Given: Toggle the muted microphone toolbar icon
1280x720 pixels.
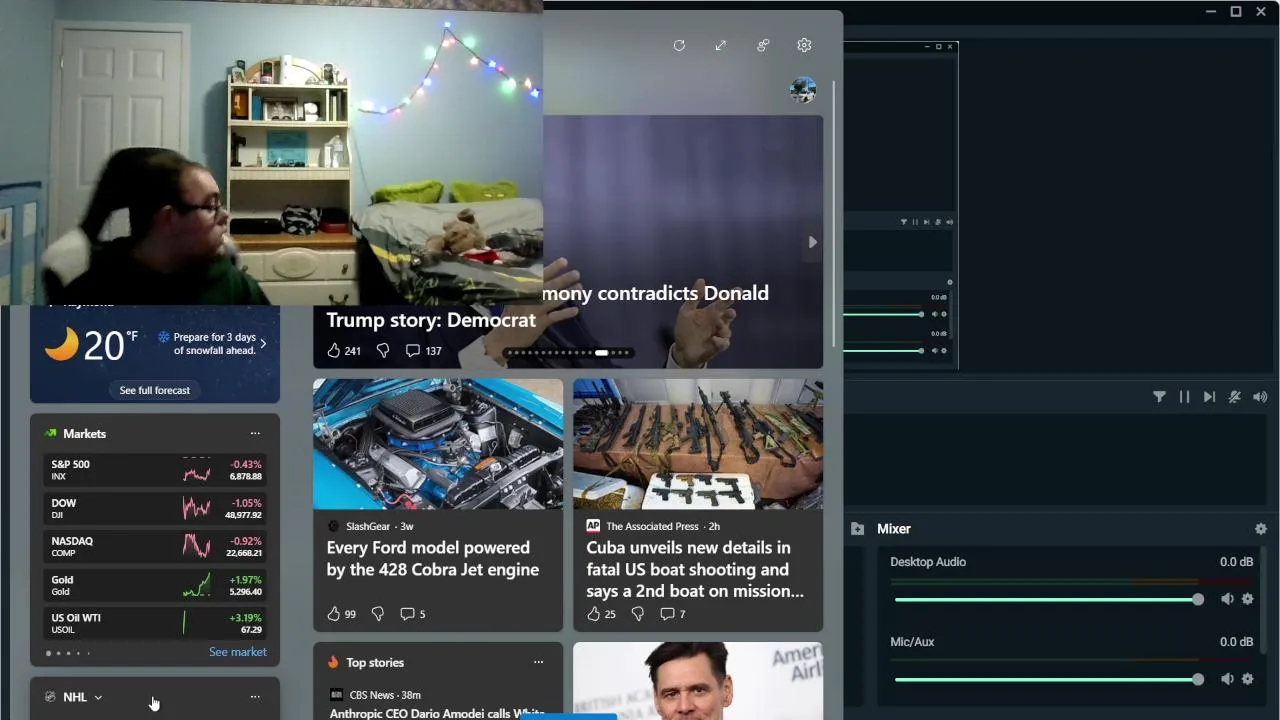Looking at the screenshot, I should (1235, 397).
